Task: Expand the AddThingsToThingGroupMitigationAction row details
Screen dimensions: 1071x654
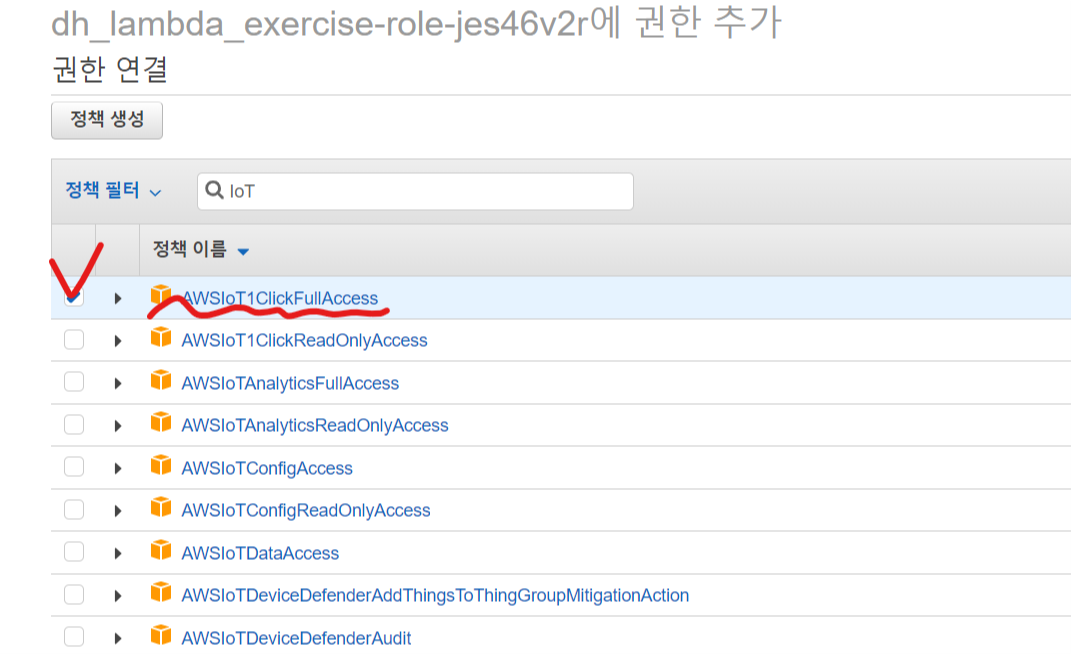Action: (x=117, y=596)
